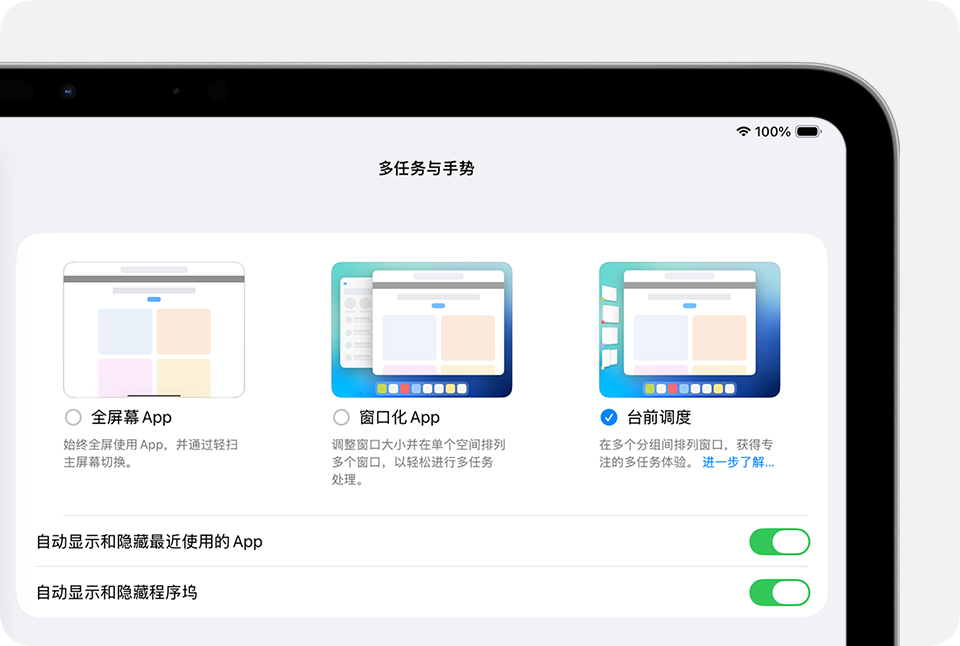
Task: Select the 窗口化 App radio button
Action: click(x=340, y=417)
